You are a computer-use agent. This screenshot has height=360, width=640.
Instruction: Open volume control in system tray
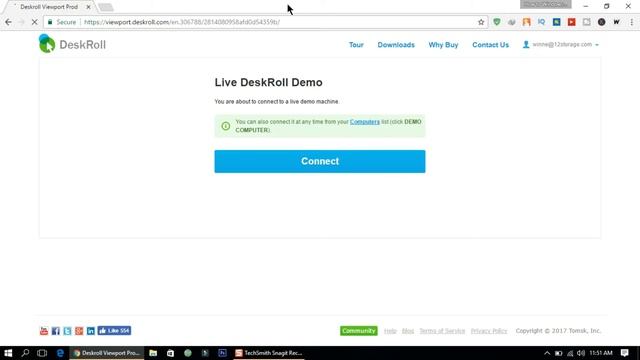[x=581, y=353]
